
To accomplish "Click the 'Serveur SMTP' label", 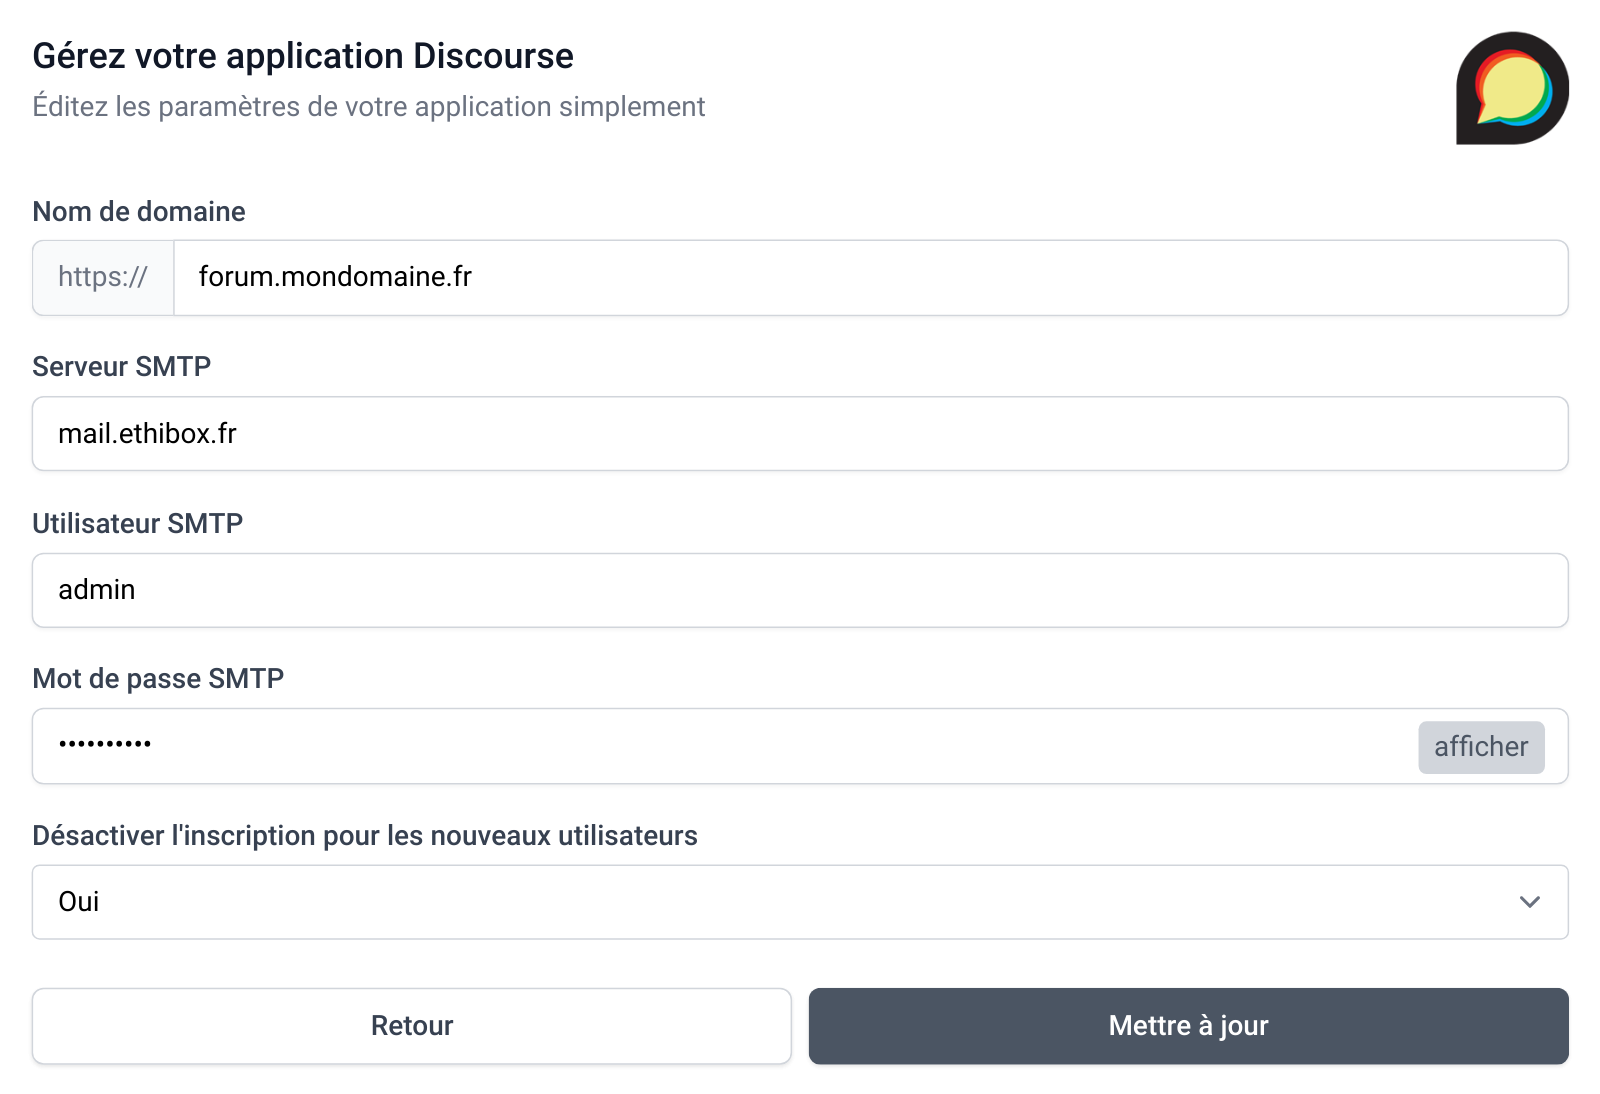I will click(x=121, y=367).
